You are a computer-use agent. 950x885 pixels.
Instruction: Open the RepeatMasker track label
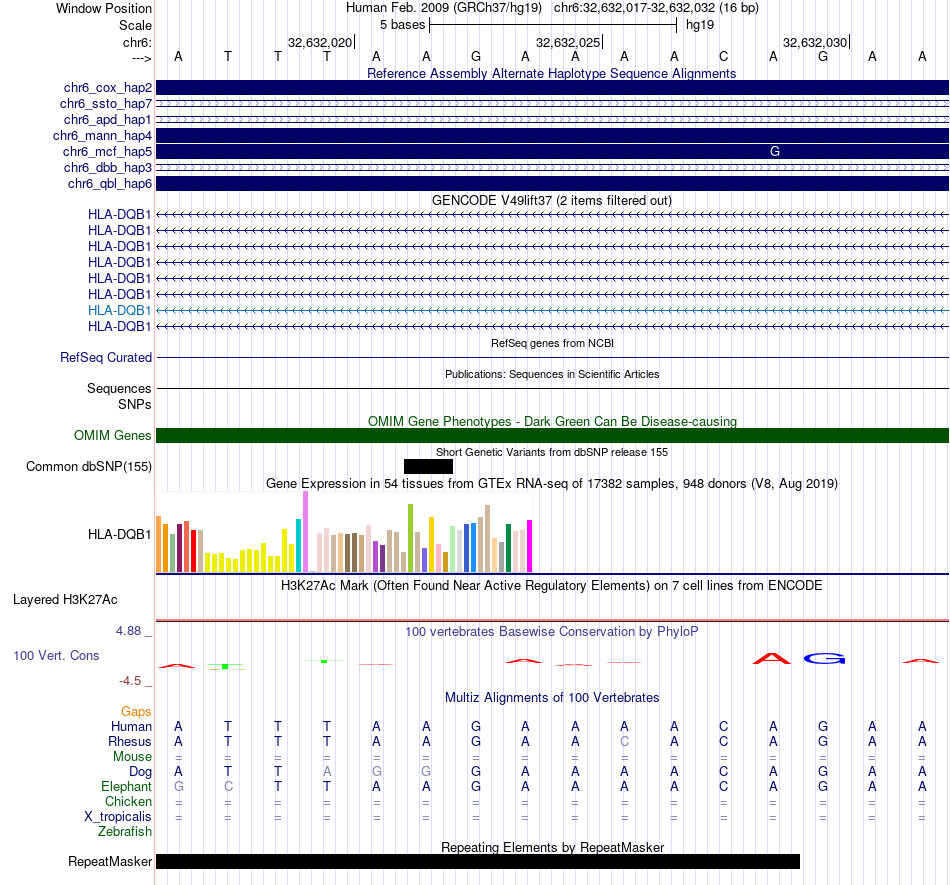click(110, 861)
